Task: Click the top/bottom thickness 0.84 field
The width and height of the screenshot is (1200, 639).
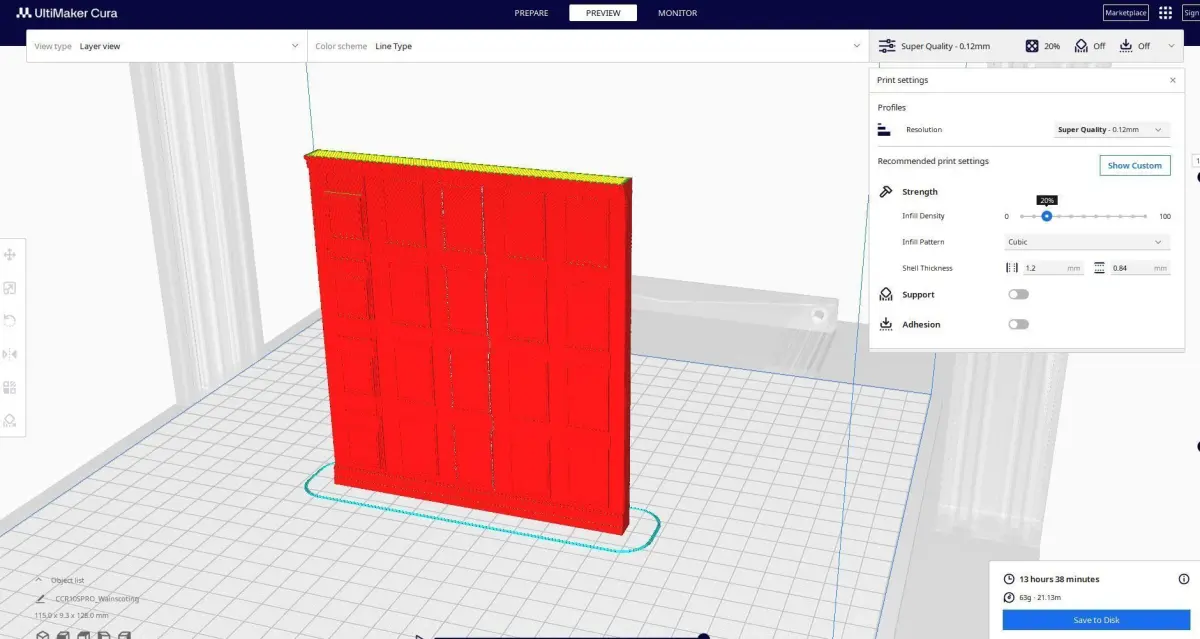Action: click(1140, 268)
